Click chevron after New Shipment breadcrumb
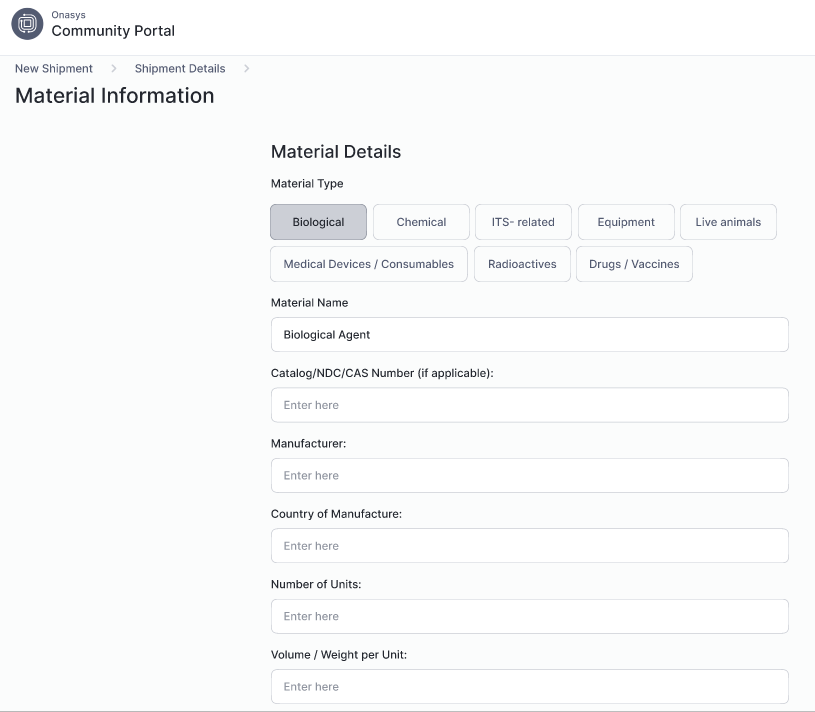Screen dimensions: 815x712 (x=114, y=69)
